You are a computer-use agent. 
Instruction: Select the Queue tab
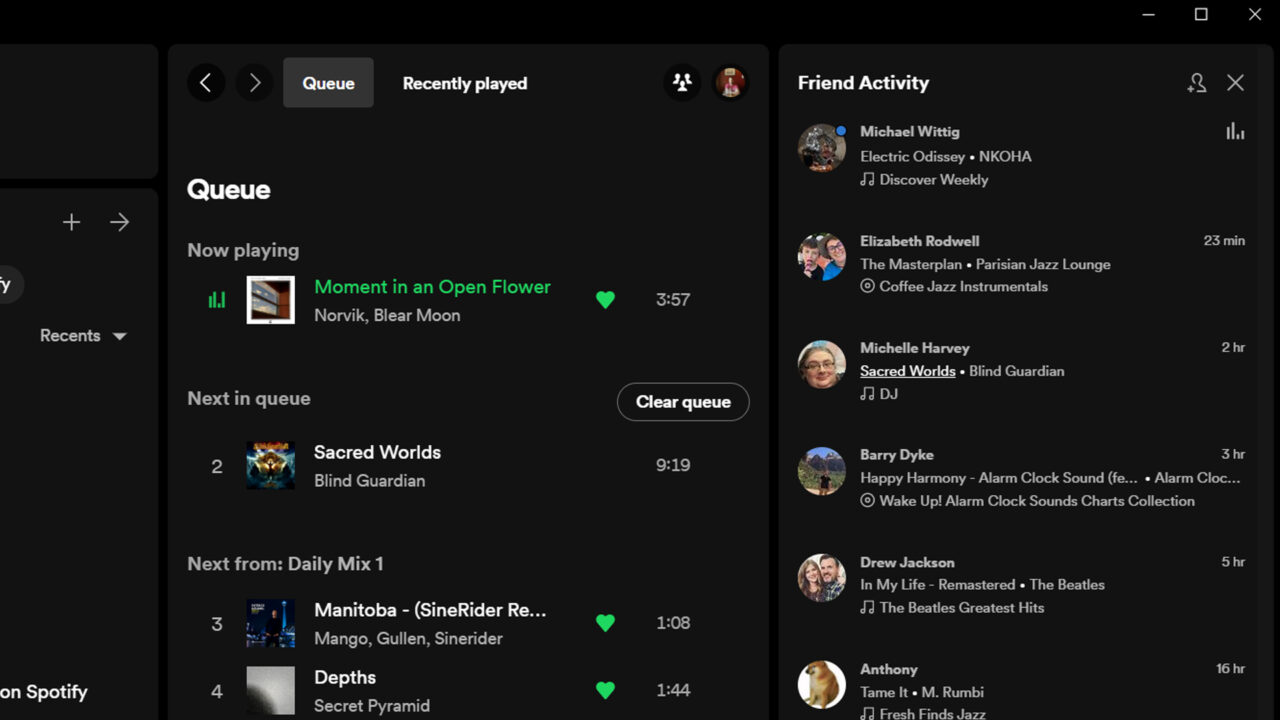point(328,83)
